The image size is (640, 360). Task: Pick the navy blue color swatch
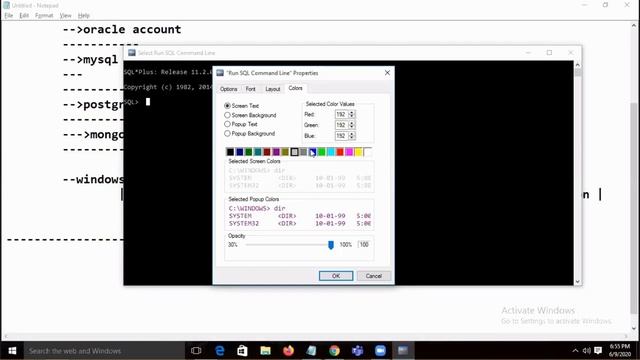[240, 152]
